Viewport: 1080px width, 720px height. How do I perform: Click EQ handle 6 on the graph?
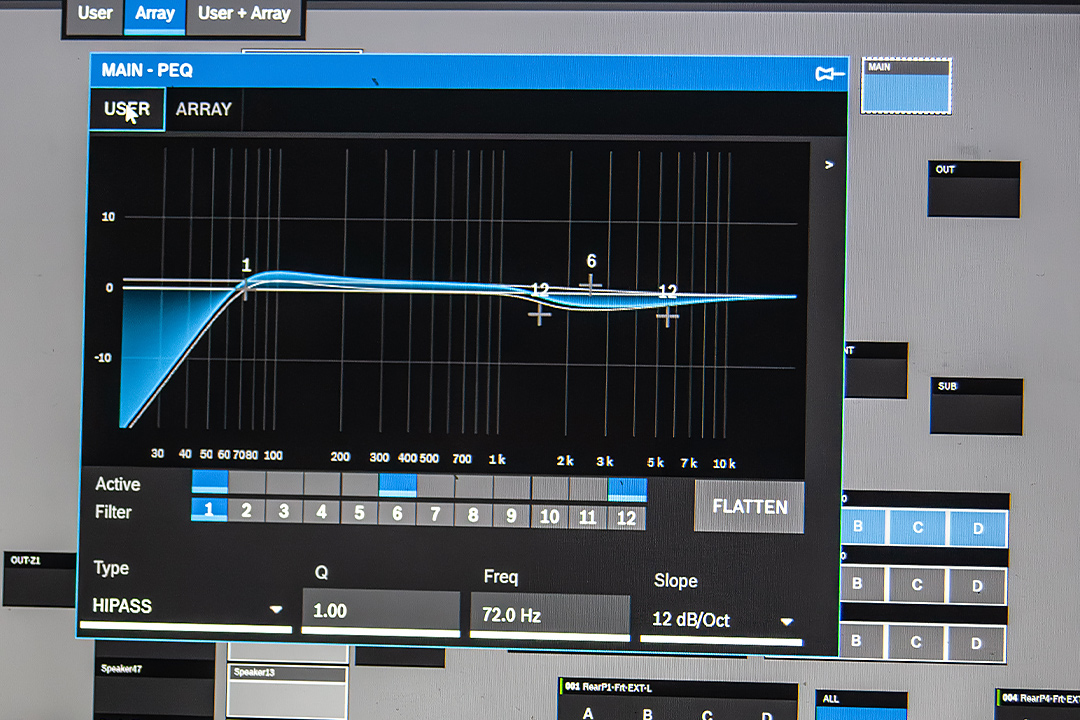pyautogui.click(x=591, y=285)
